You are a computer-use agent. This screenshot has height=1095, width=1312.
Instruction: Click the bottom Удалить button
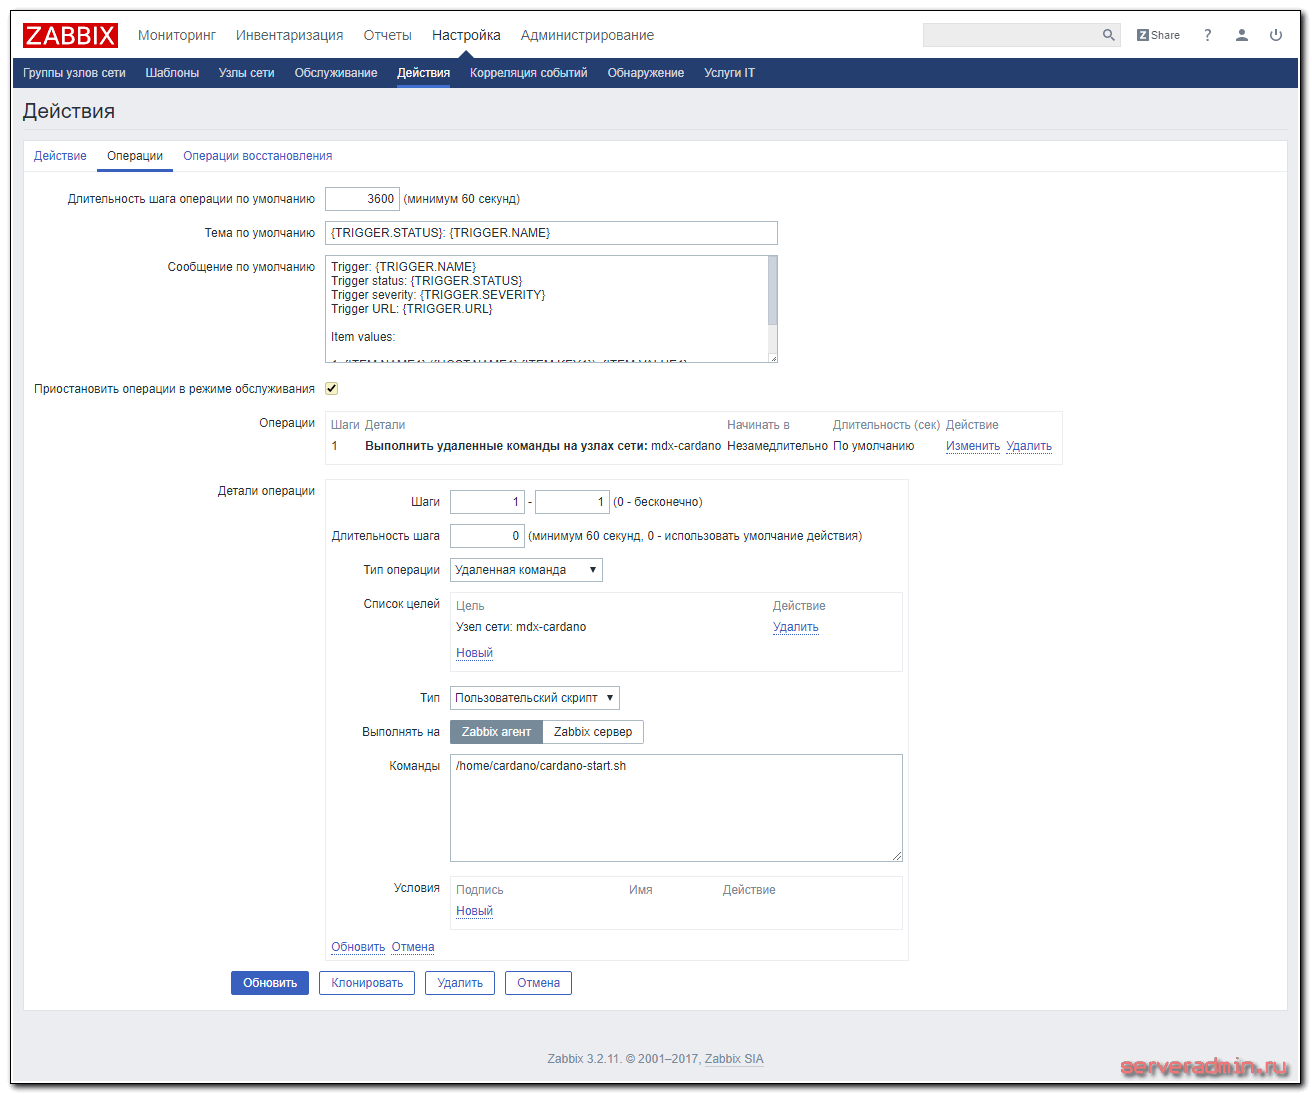[x=460, y=983]
